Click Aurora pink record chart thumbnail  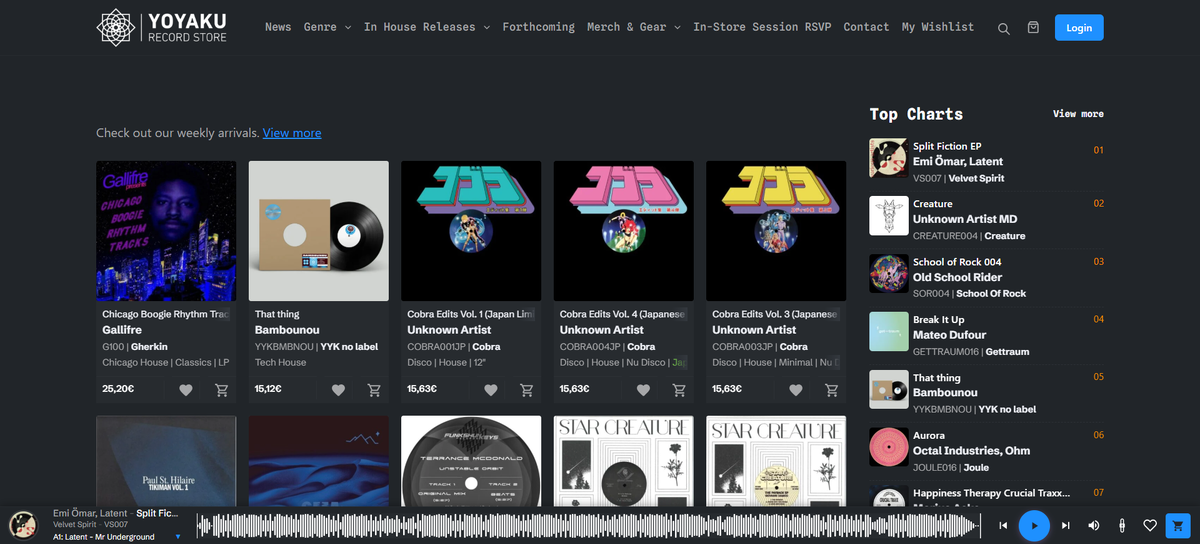coord(888,447)
